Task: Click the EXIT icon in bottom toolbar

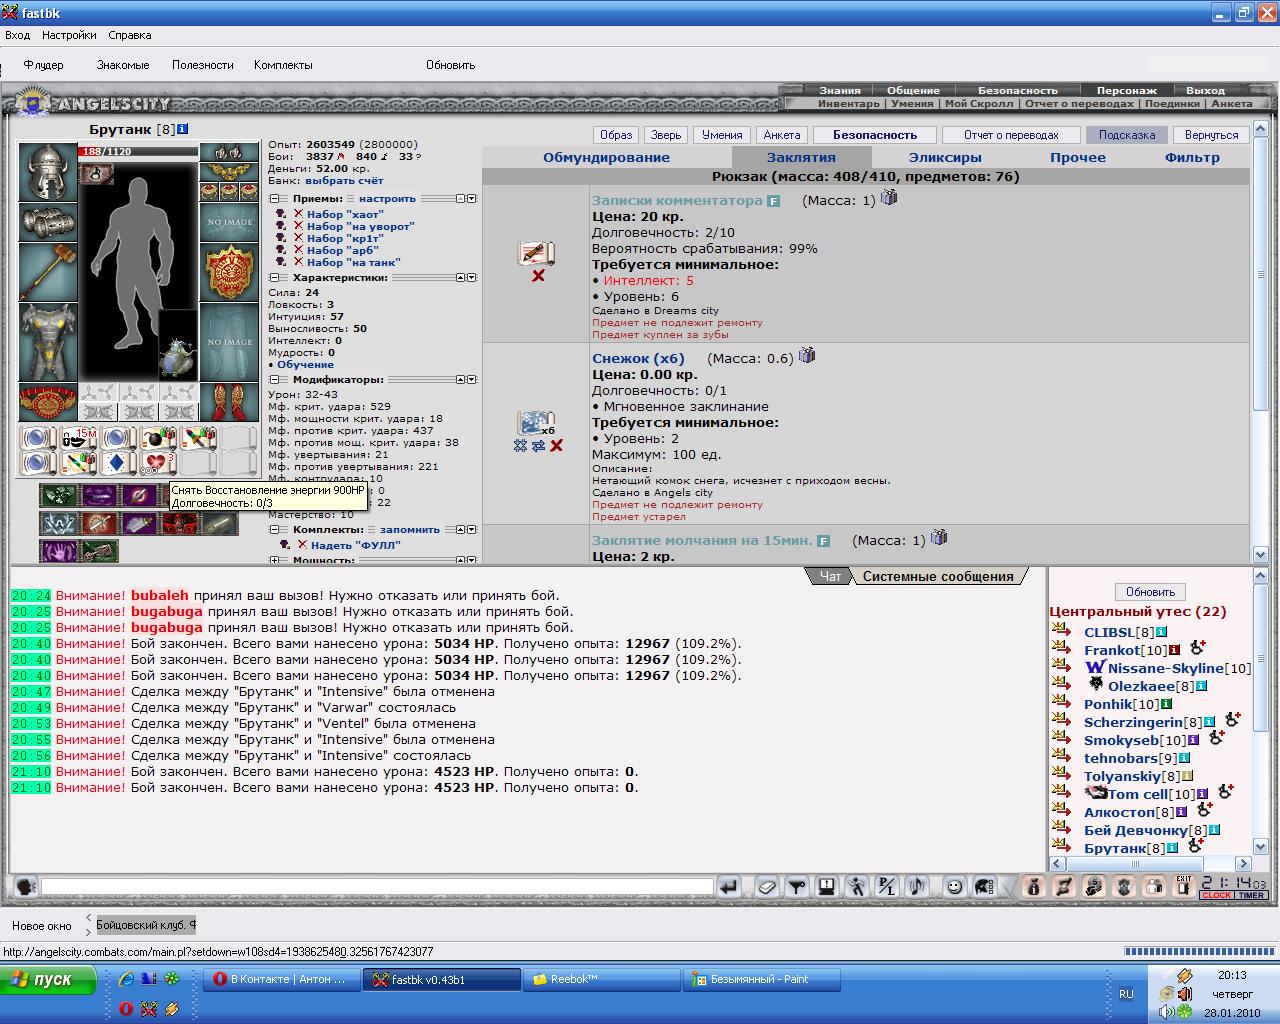Action: (x=1184, y=886)
